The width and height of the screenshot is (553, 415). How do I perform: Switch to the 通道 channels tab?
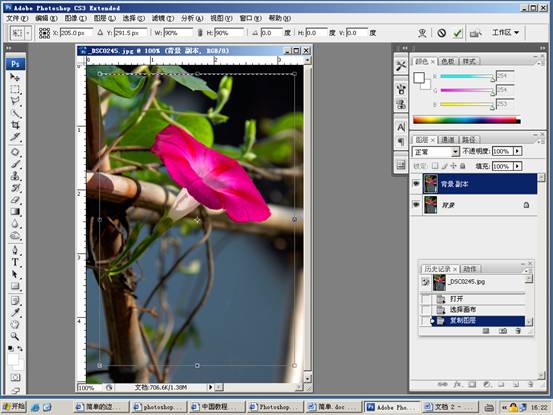(x=448, y=140)
